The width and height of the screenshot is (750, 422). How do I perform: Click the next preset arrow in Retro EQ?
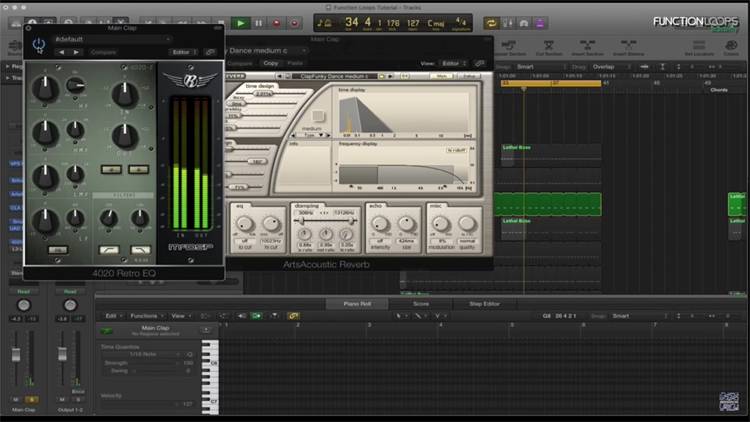(77, 51)
